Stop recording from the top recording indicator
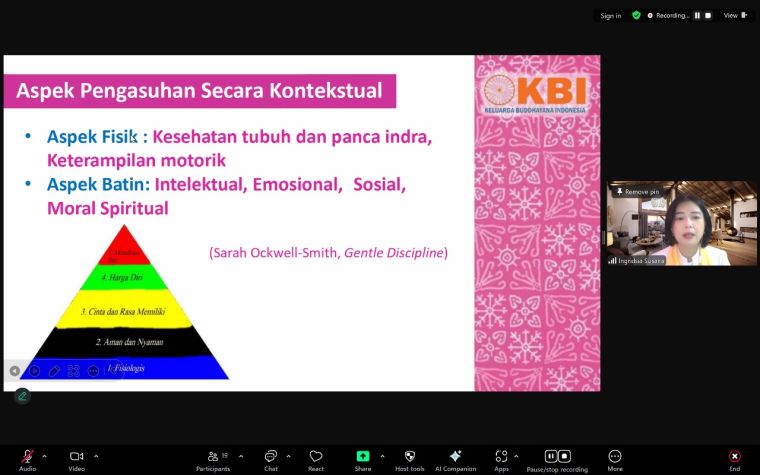This screenshot has width=760, height=475. click(x=708, y=15)
